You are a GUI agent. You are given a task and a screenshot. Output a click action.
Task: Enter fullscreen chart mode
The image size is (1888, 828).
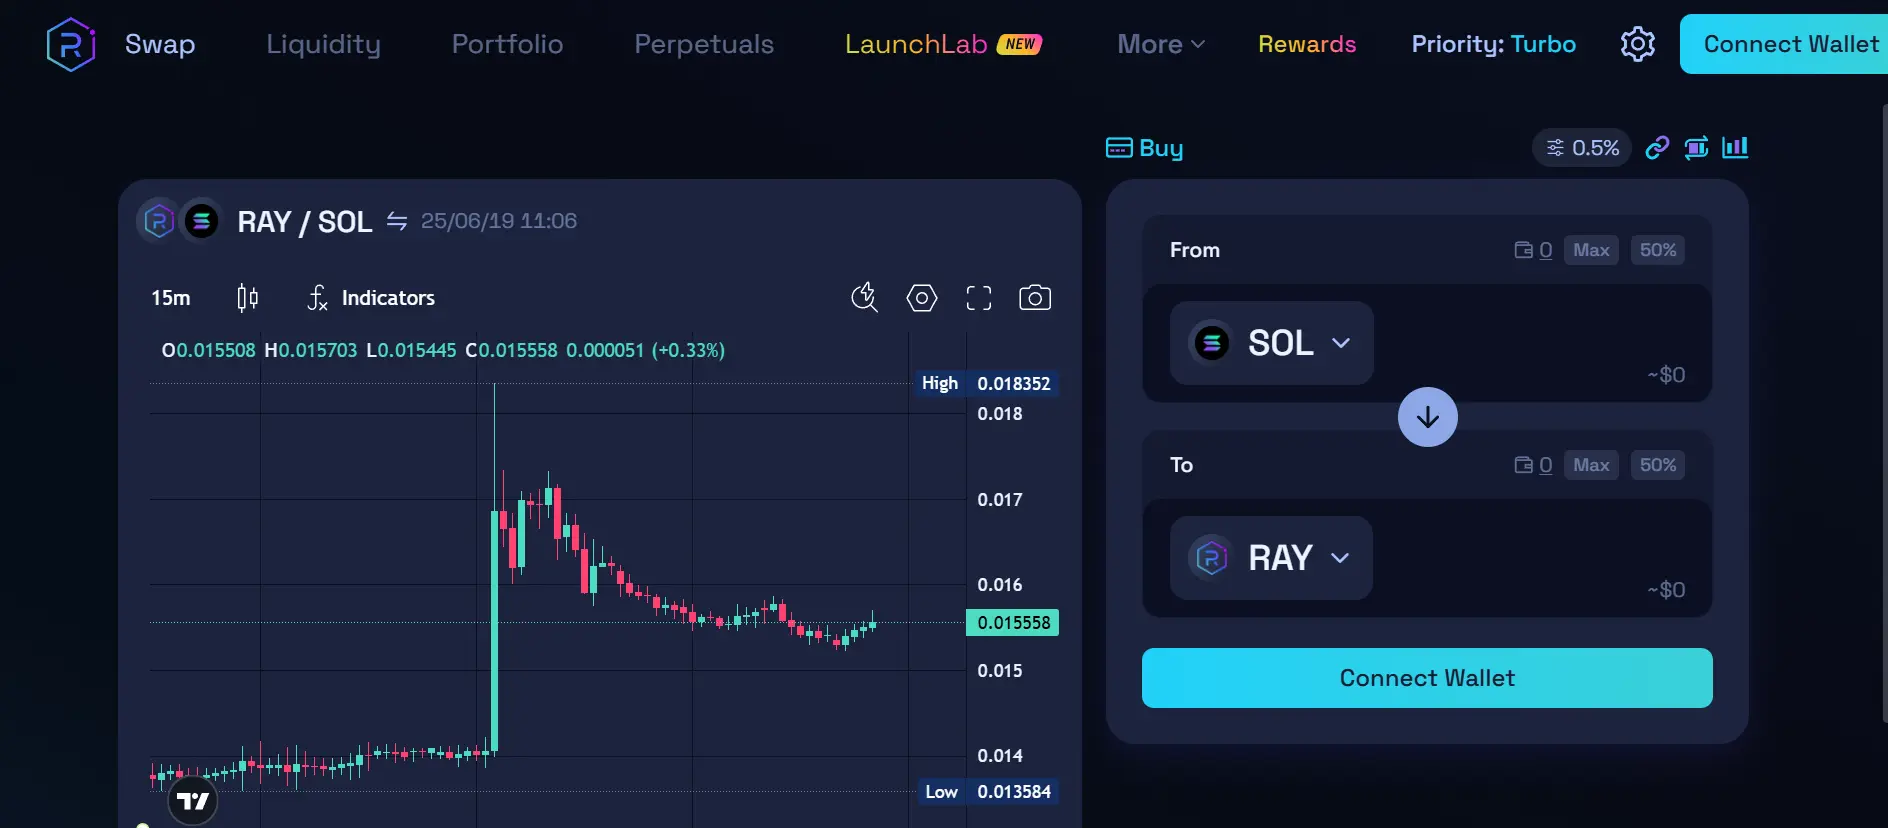979,298
